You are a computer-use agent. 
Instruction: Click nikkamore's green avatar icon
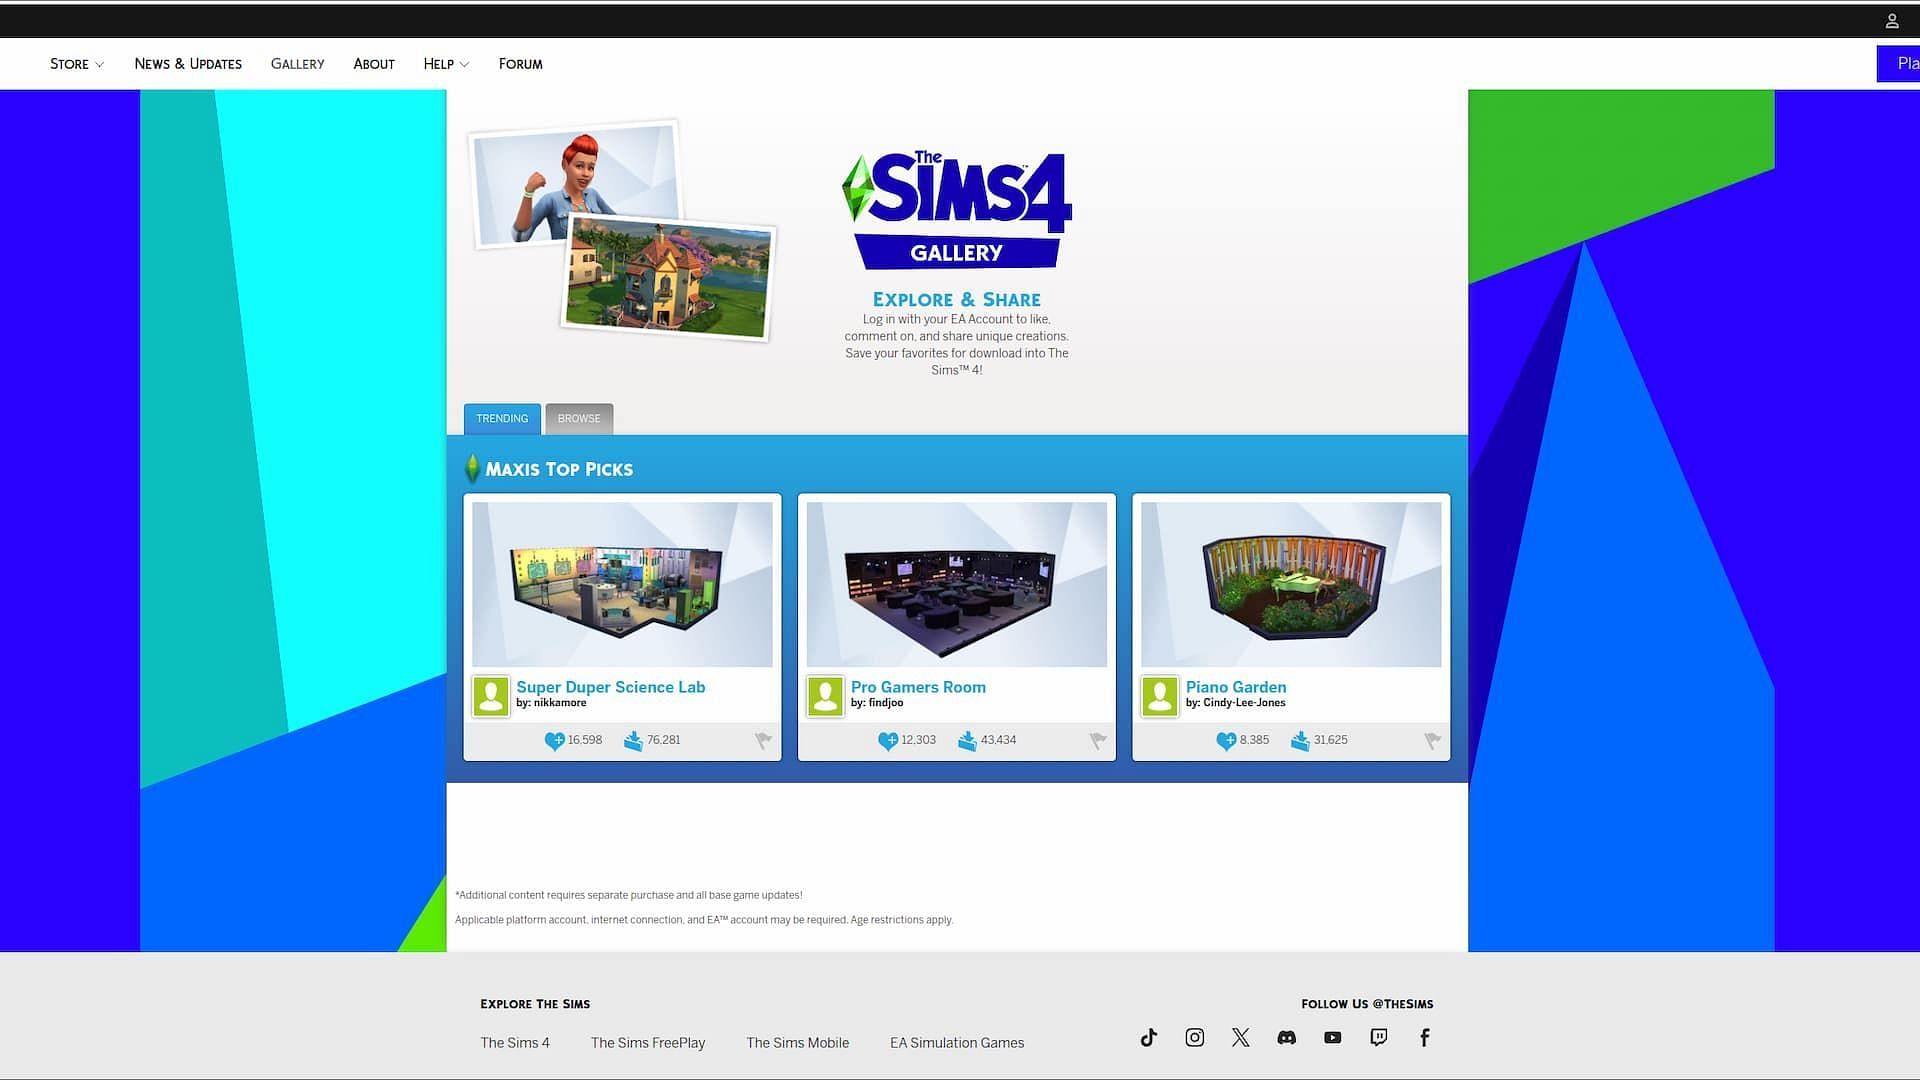[491, 696]
